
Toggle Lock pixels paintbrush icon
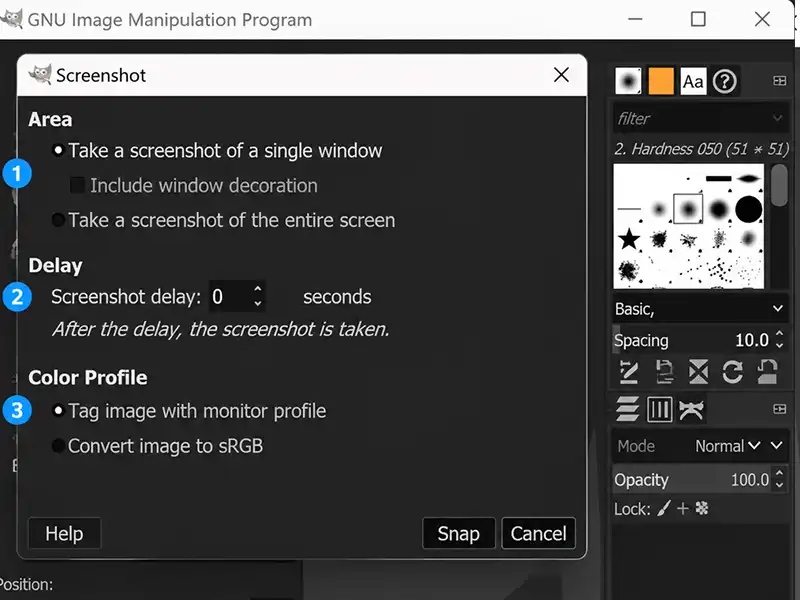664,508
